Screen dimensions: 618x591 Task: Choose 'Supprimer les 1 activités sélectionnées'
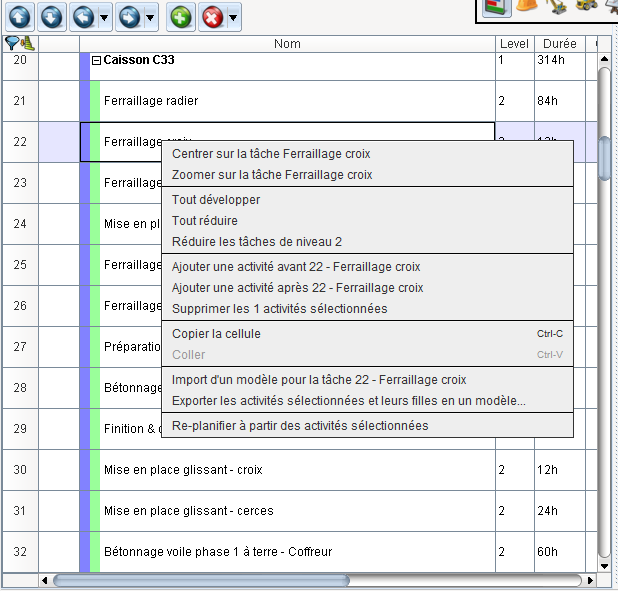point(279,309)
